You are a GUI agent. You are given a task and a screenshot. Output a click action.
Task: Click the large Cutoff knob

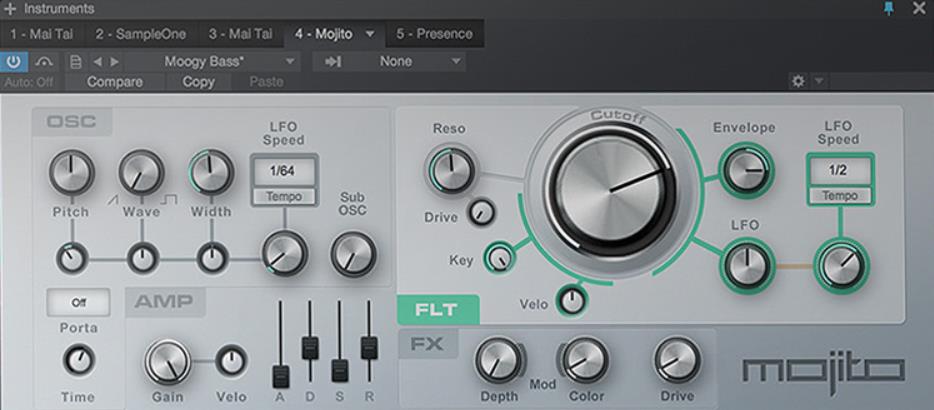click(x=611, y=190)
